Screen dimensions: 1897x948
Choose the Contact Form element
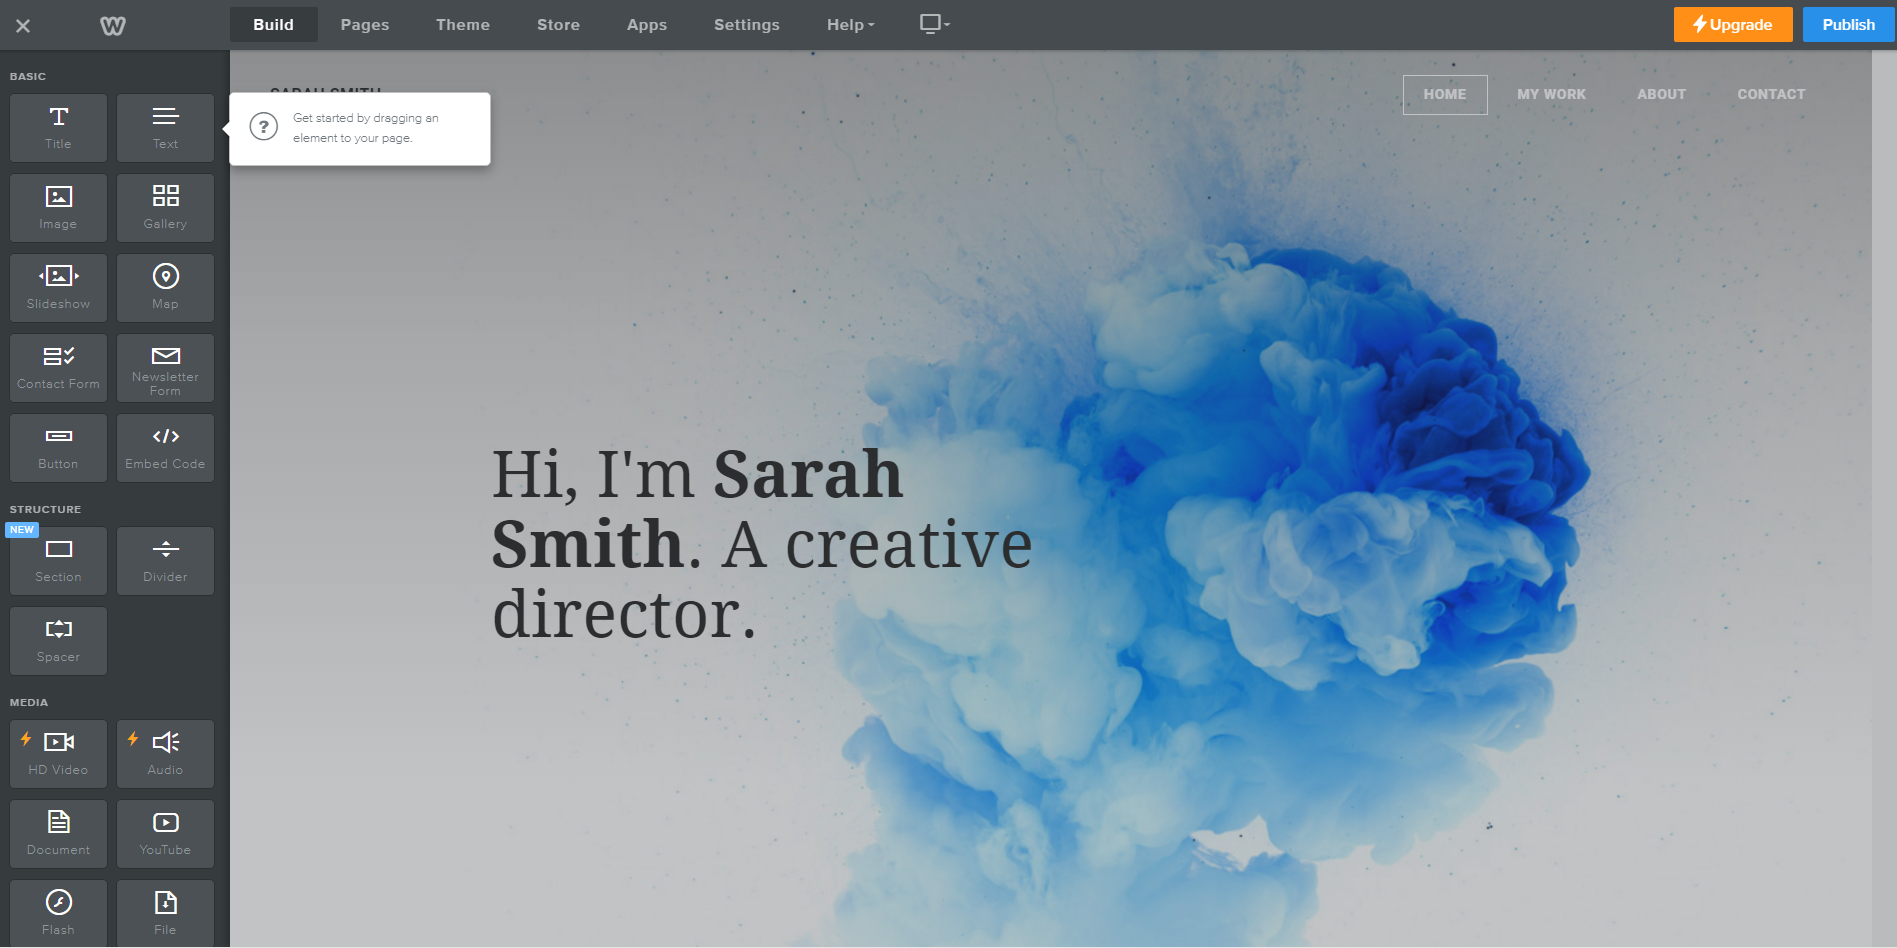(58, 368)
